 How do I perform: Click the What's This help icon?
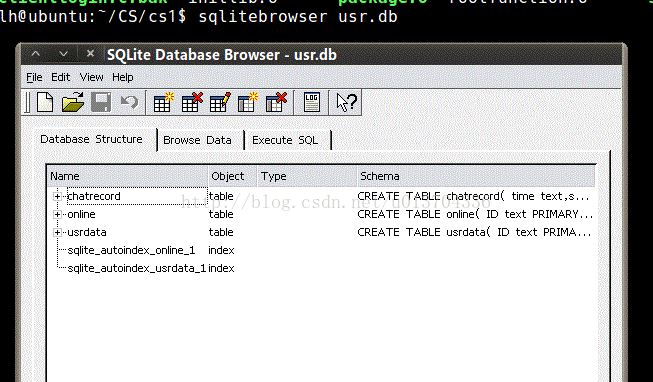click(346, 102)
